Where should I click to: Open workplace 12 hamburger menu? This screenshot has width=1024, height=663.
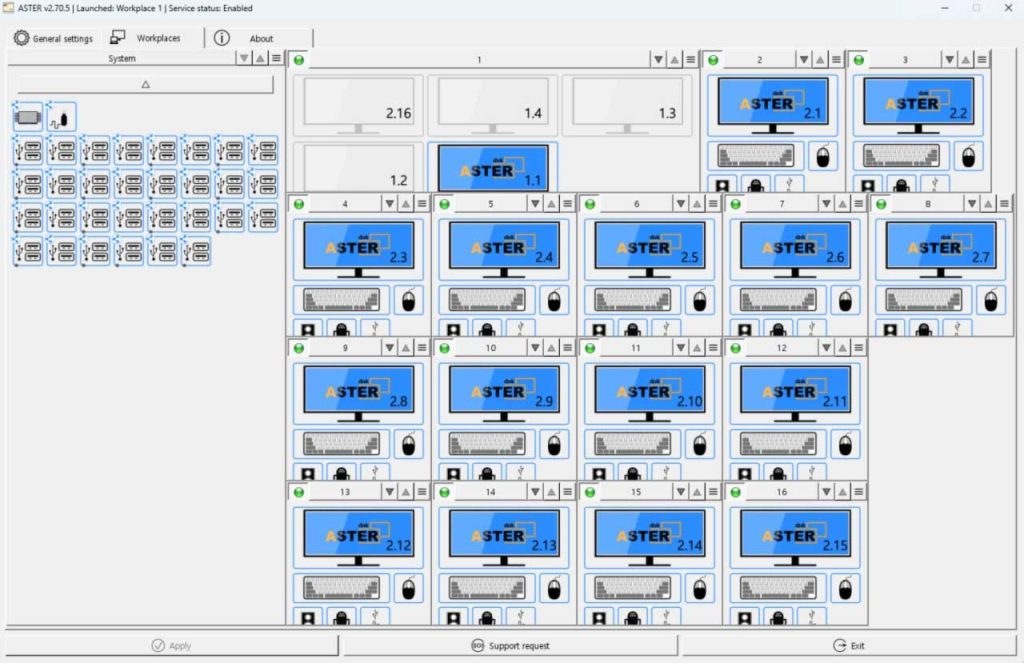click(x=859, y=348)
